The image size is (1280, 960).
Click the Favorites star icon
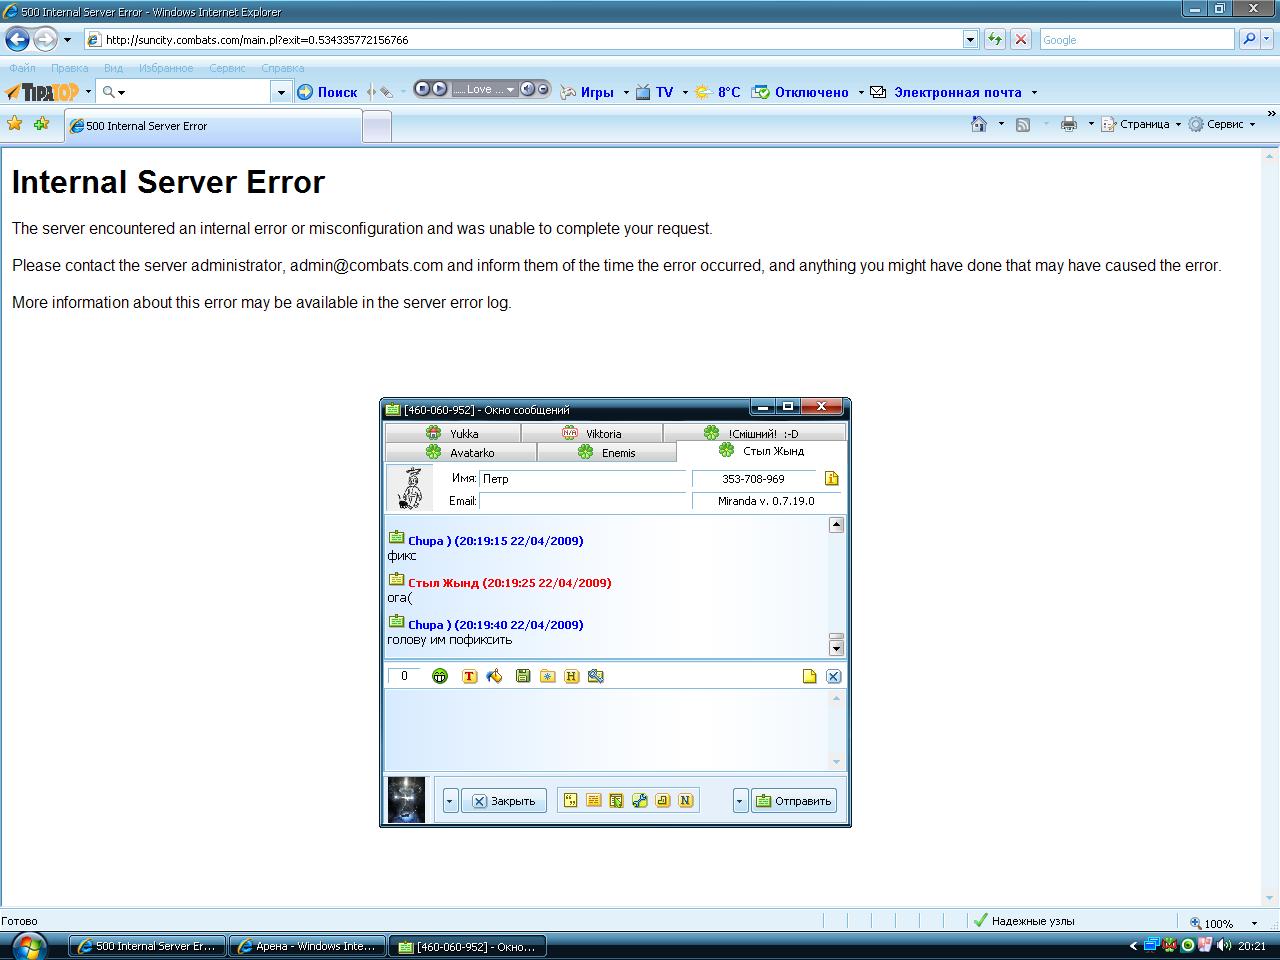pos(14,124)
